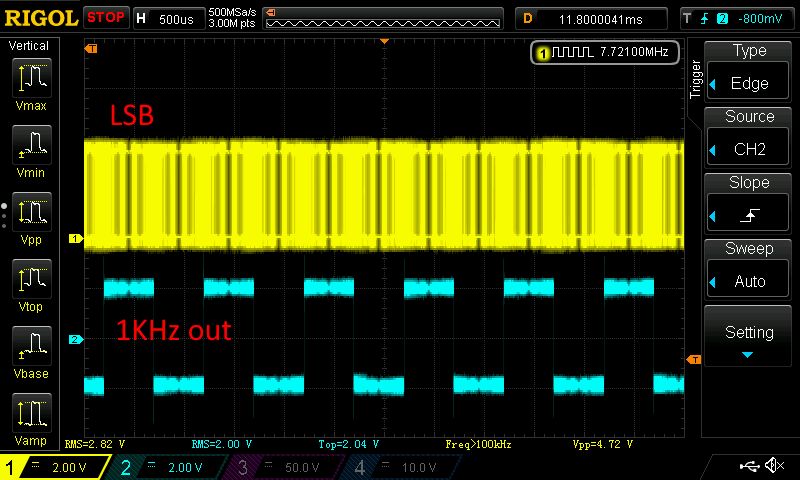The height and width of the screenshot is (480, 800).
Task: Click the rising edge icon in trigger status
Action: point(704,19)
